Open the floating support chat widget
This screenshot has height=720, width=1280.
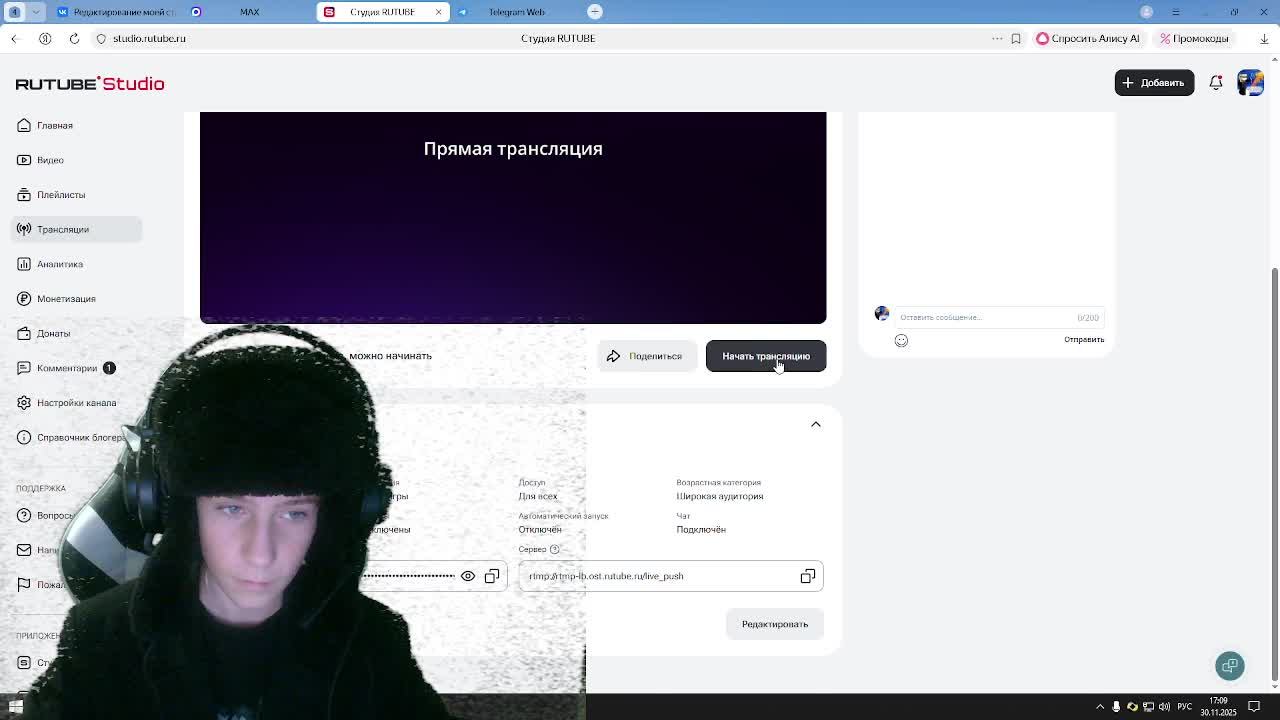[1230, 666]
